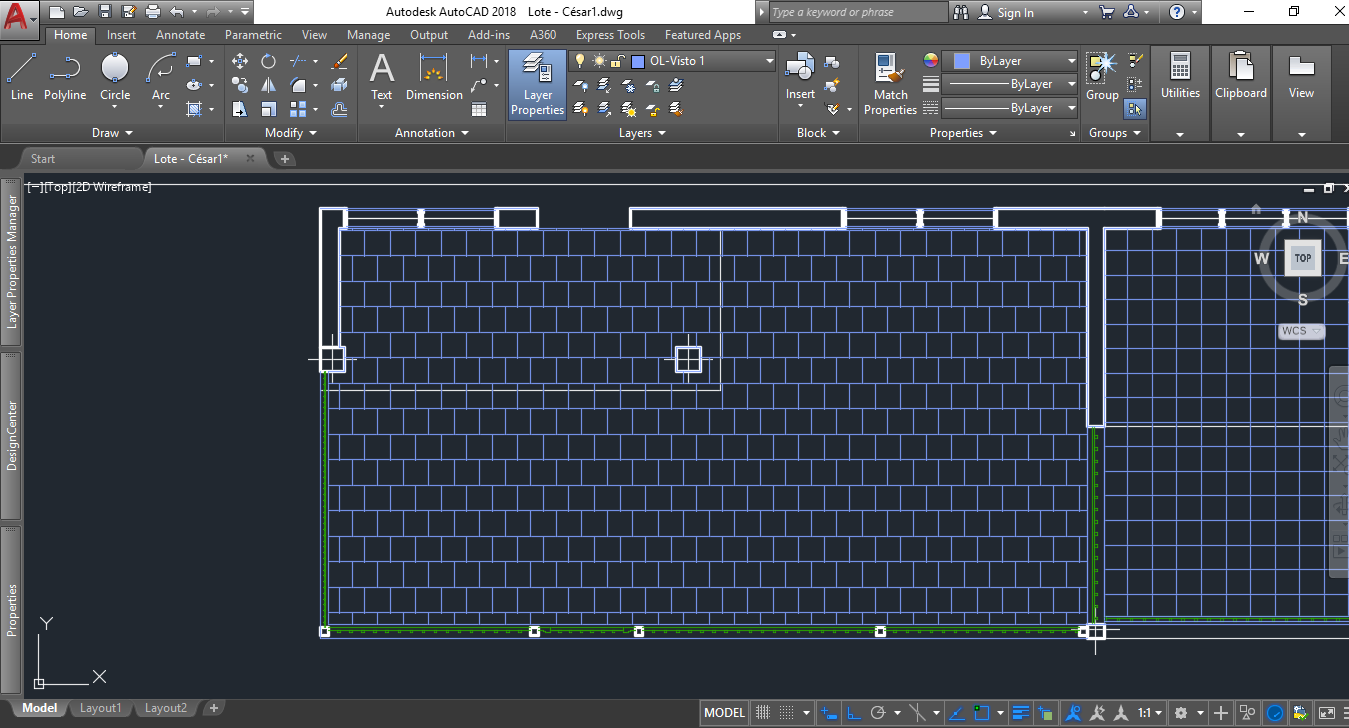The image size is (1349, 728).
Task: Toggle Polar Tracking in status bar
Action: [879, 713]
